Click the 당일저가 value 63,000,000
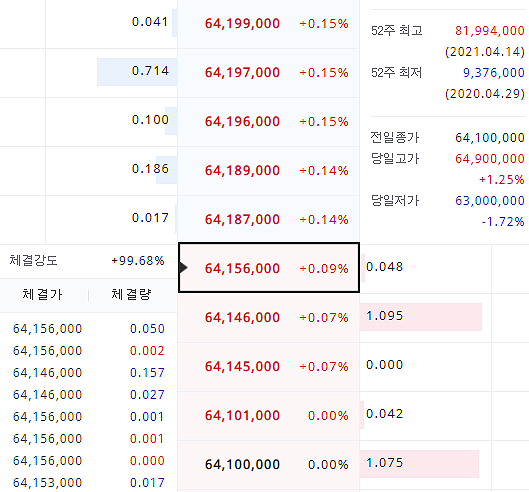Screen dimensions: 529x492 [x=490, y=201]
